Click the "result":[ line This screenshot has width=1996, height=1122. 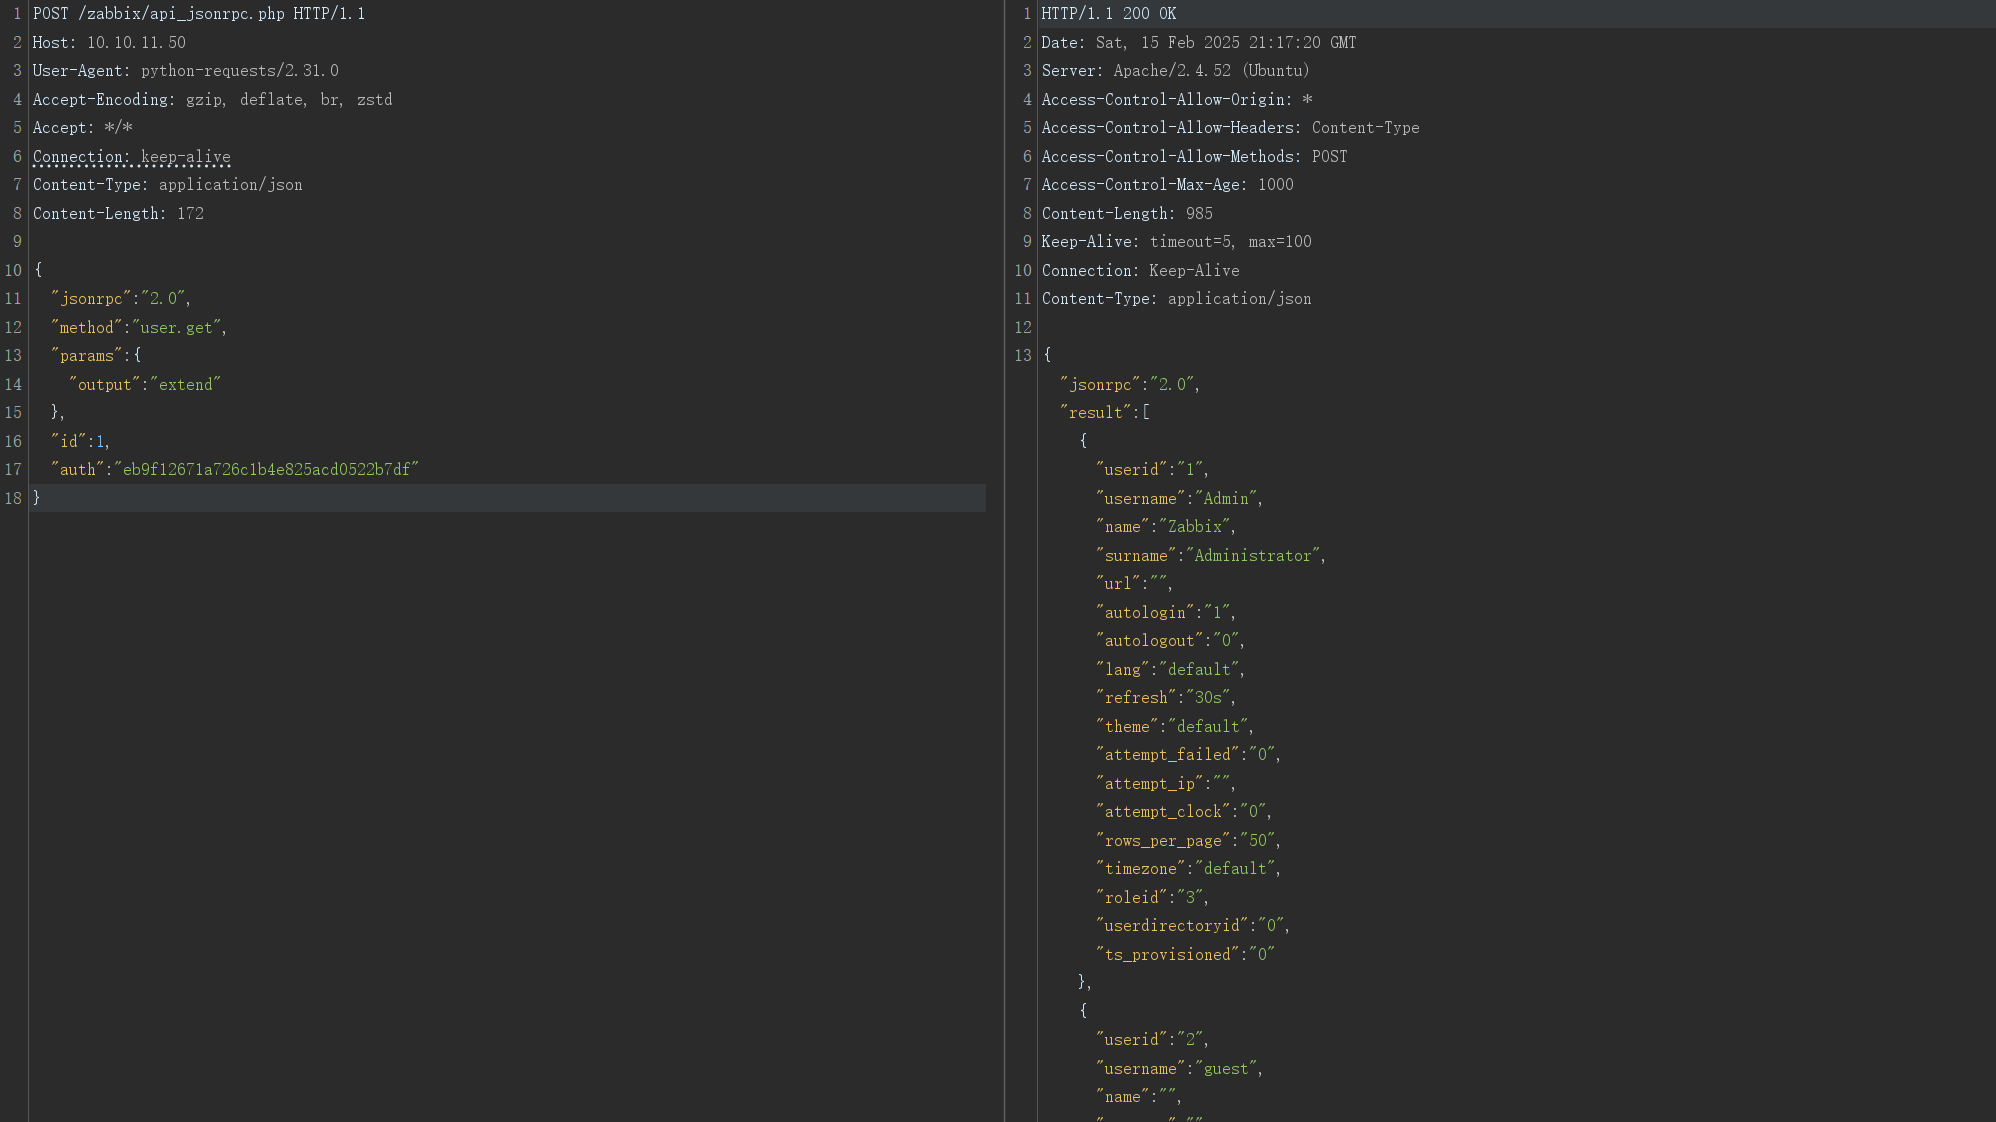click(1105, 413)
